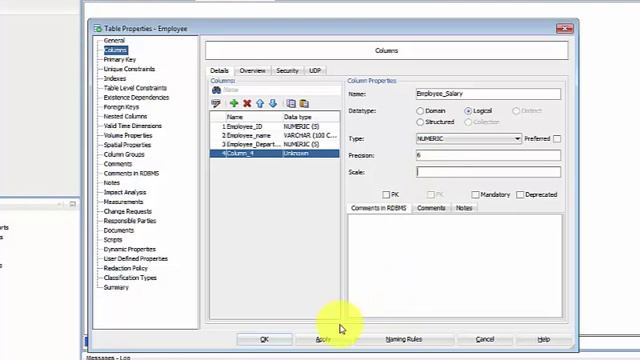Select the Comments in RDBMS tab
Viewport: 640px width, 360px height.
pos(379,208)
